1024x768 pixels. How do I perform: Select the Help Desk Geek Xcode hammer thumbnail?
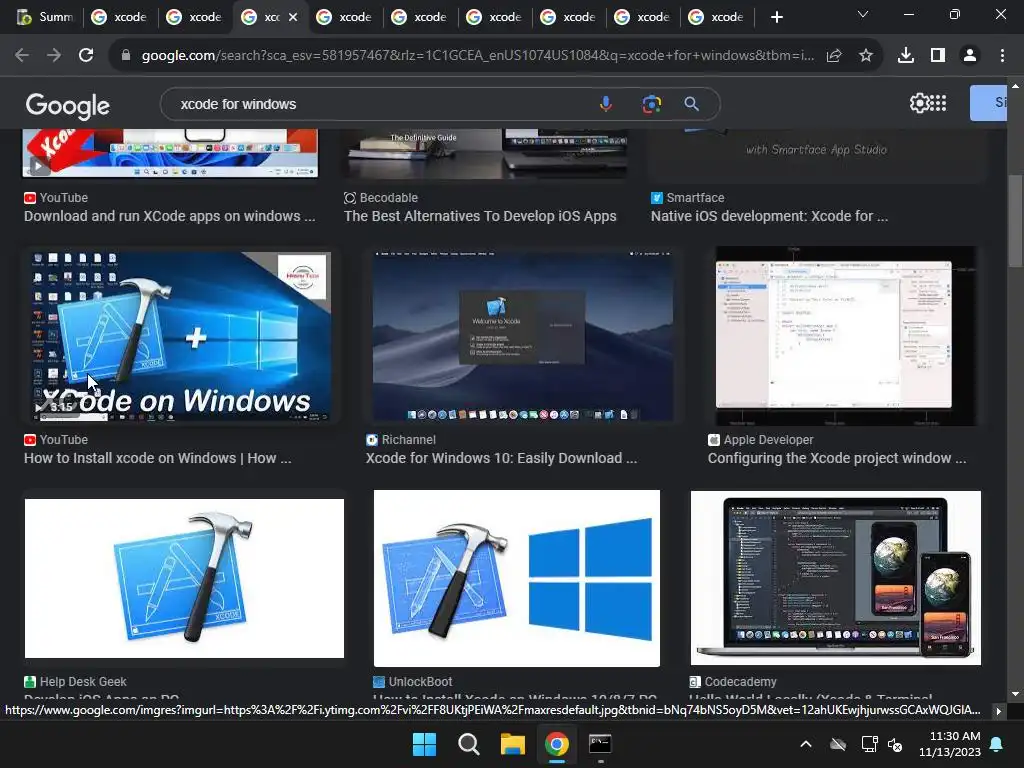(x=184, y=578)
